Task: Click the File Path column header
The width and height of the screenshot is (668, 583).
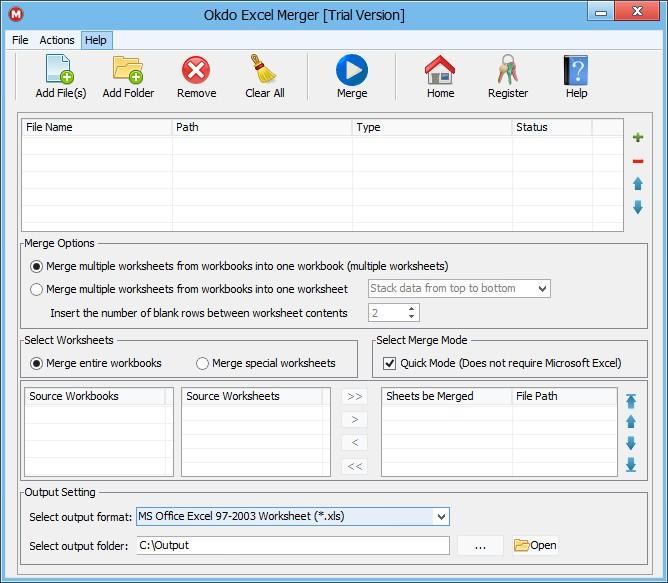Action: 564,396
